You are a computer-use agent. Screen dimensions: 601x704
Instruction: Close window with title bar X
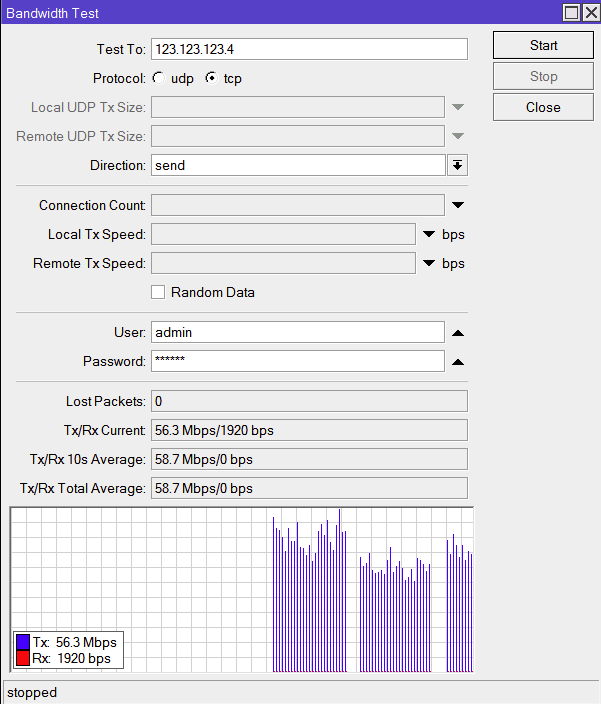[x=591, y=13]
